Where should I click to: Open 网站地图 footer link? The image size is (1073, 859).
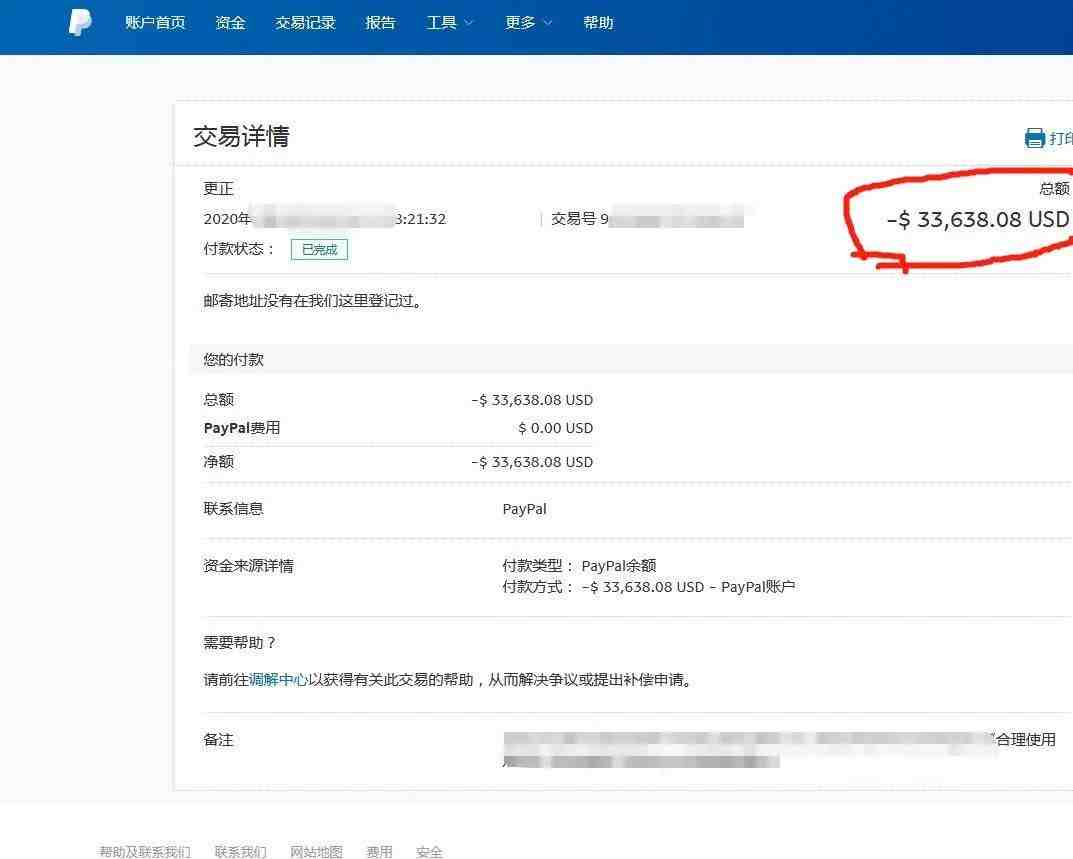pyautogui.click(x=316, y=851)
